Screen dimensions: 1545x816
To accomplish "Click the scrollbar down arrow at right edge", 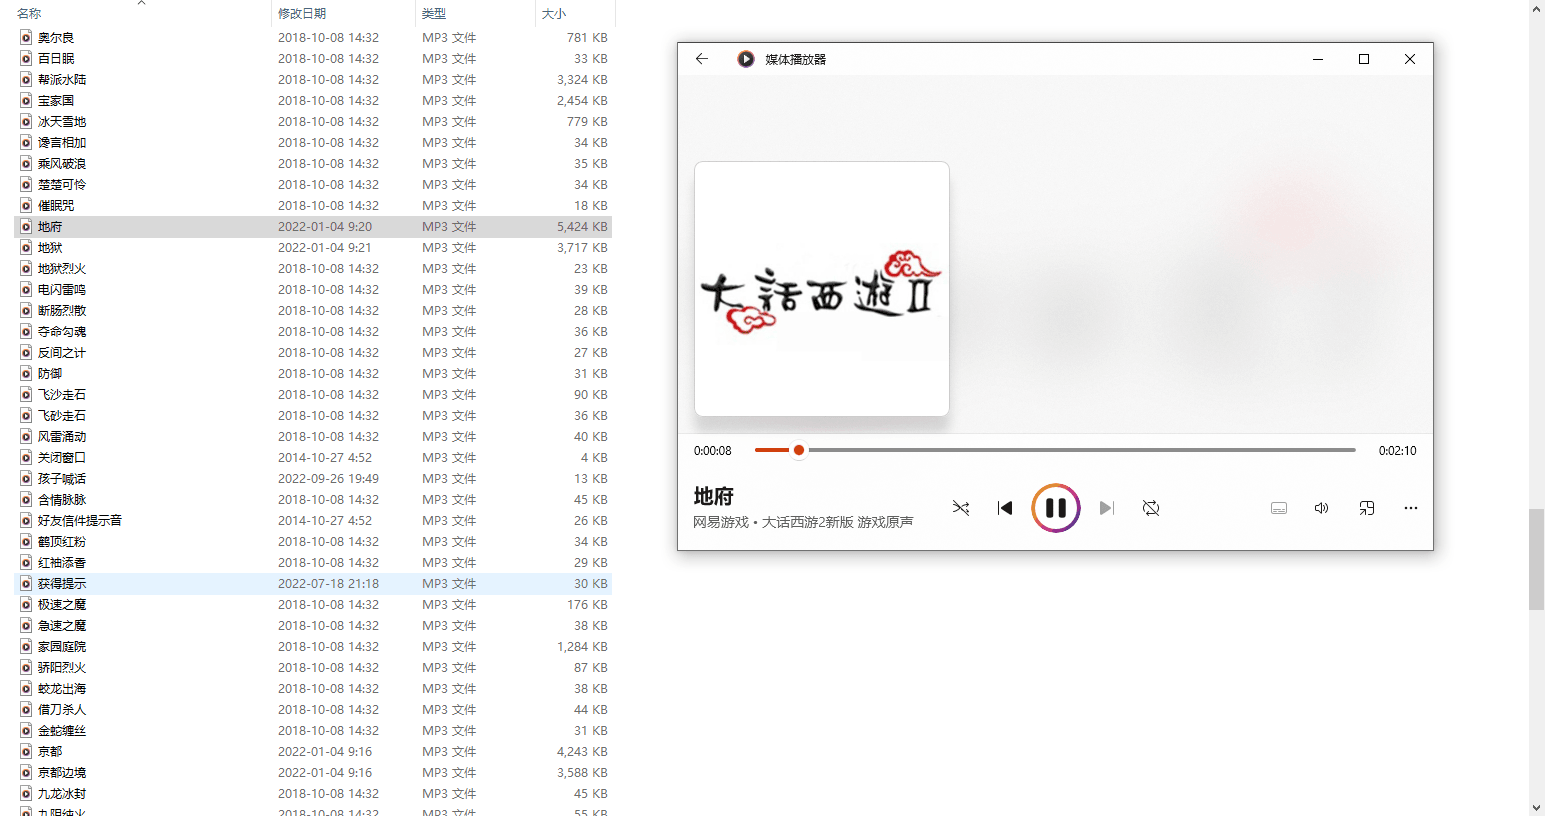I will [x=1537, y=807].
